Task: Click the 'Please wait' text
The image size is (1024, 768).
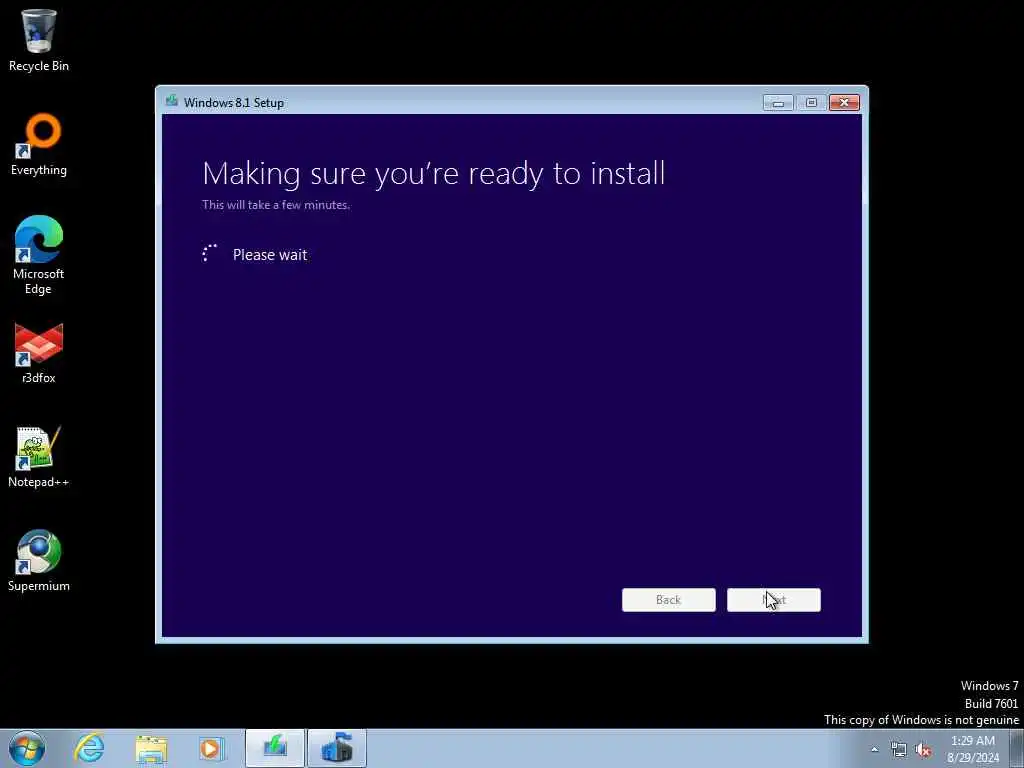Action: (x=270, y=255)
